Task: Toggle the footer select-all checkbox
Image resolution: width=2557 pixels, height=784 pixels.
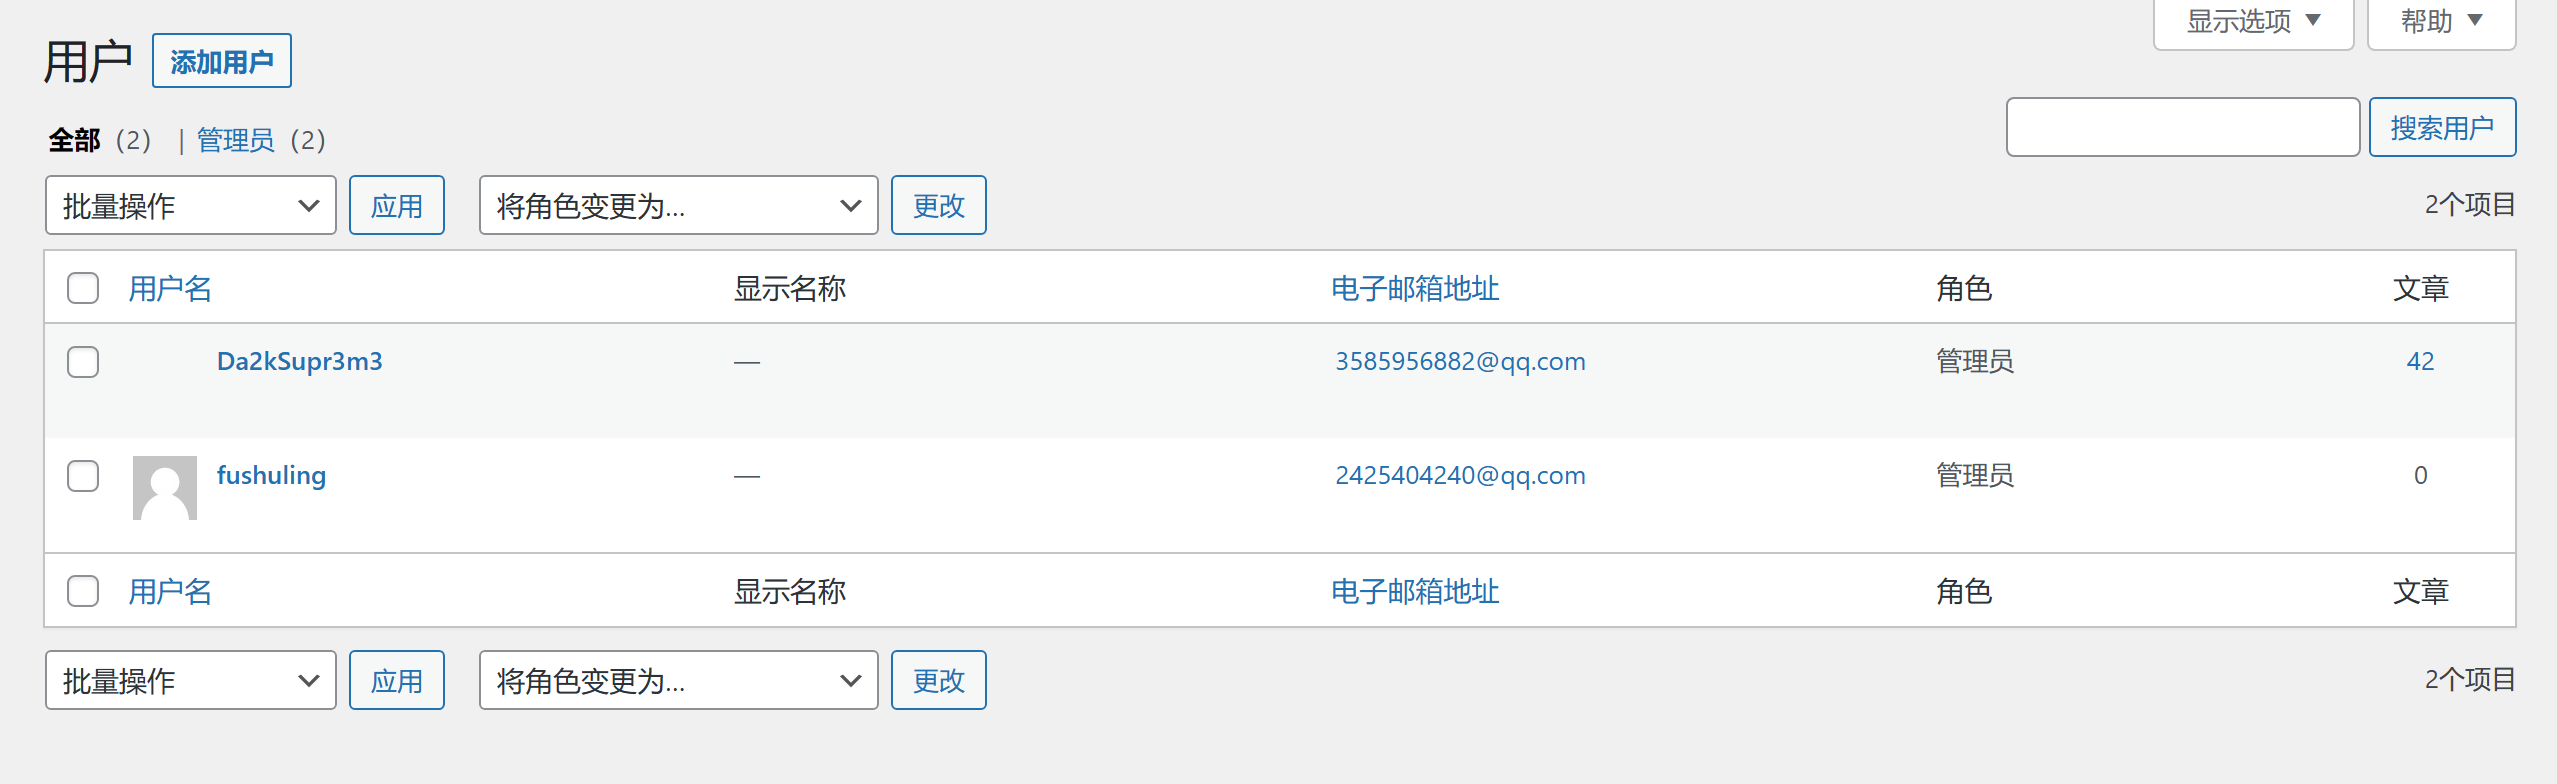Action: point(83,591)
